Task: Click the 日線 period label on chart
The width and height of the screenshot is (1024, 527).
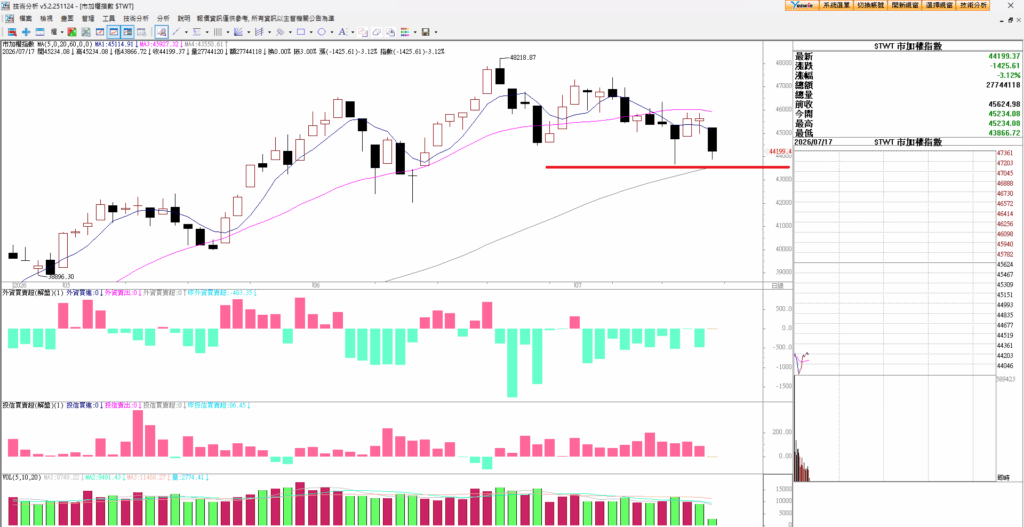Action: [777, 286]
